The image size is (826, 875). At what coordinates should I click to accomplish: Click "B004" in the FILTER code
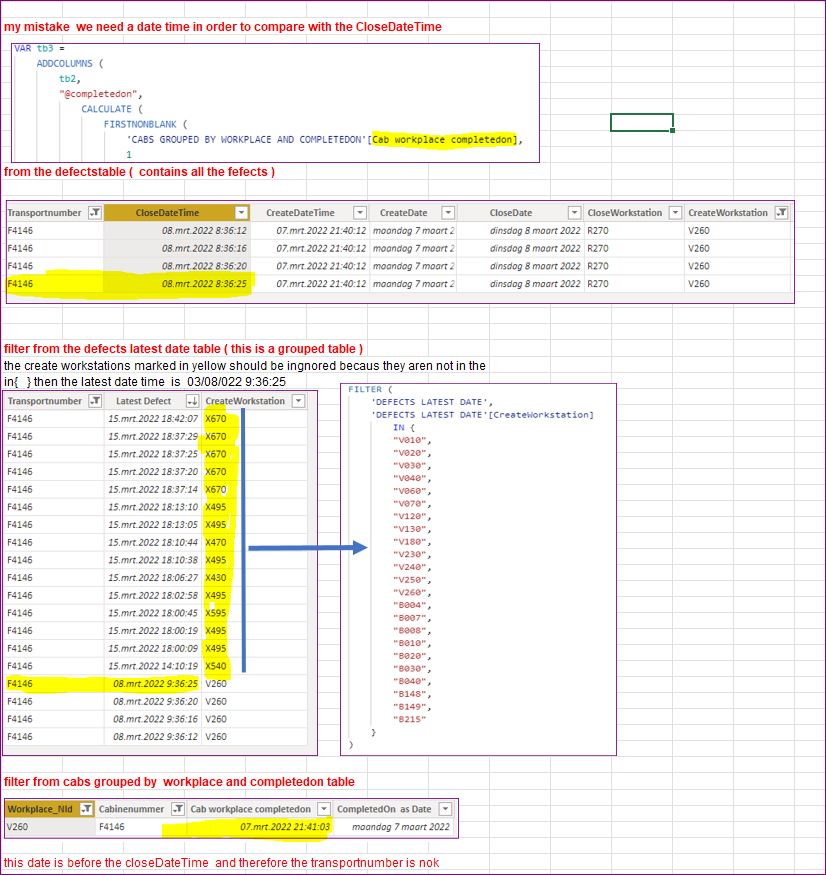tap(412, 605)
